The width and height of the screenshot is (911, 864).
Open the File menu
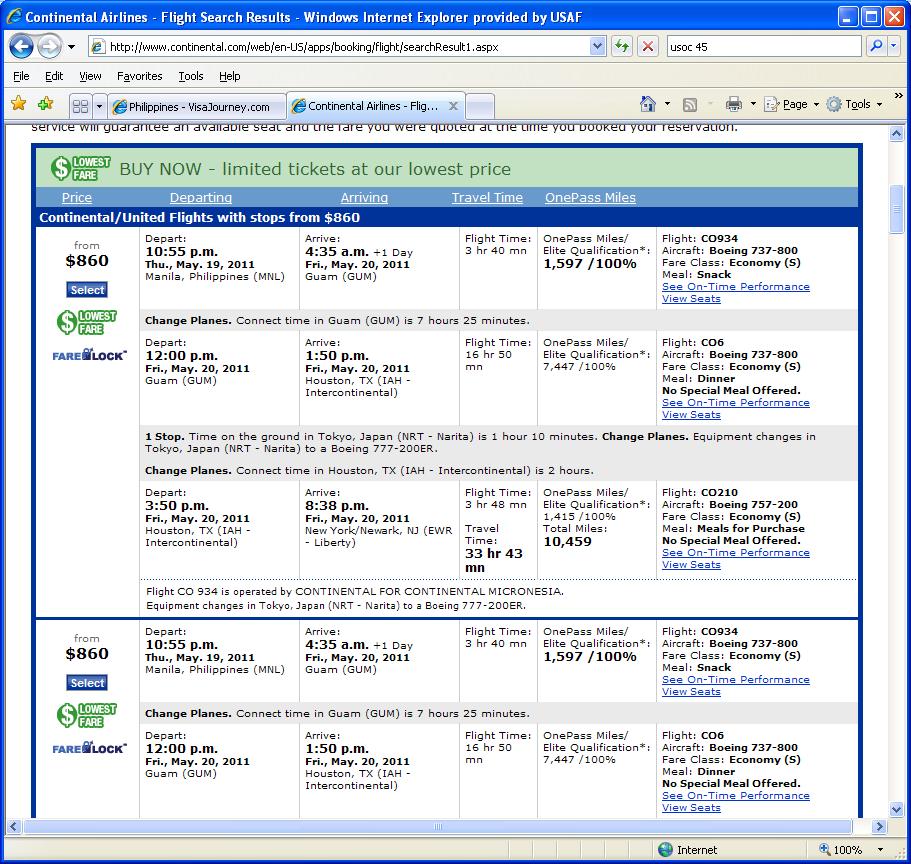[21, 76]
